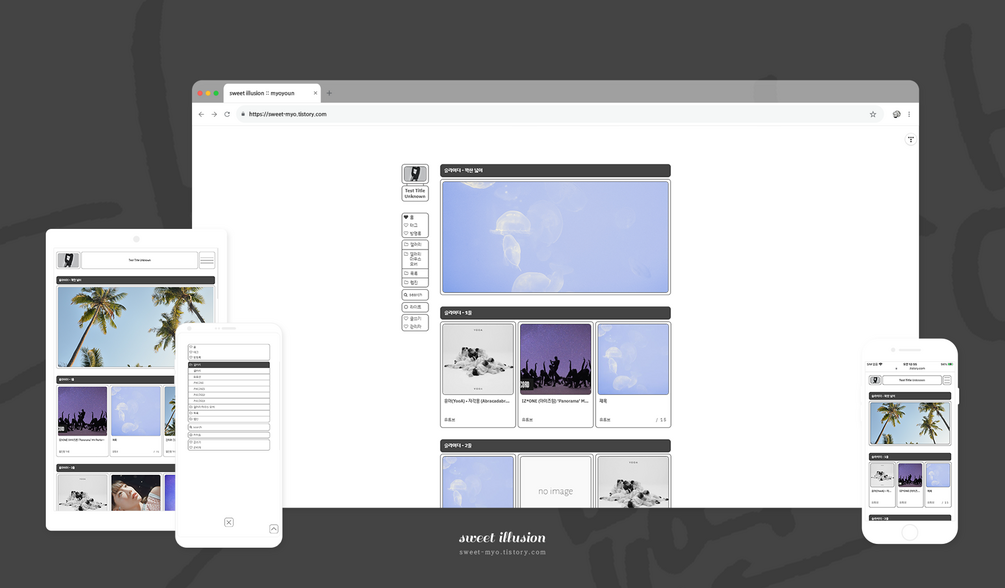Screen dimensions: 1005x588
Task: Open the browser three-dot menu
Action: coord(909,114)
